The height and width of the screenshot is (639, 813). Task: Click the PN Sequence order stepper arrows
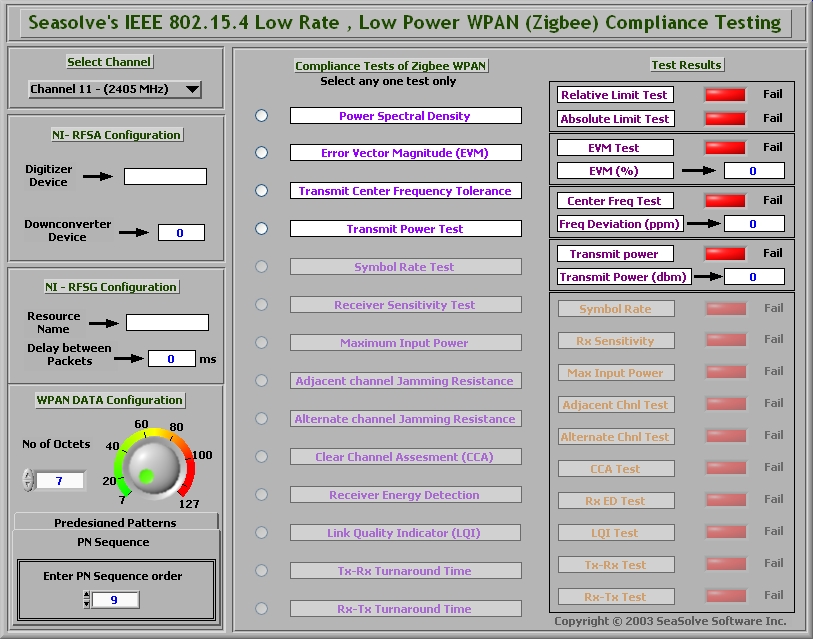(87, 600)
